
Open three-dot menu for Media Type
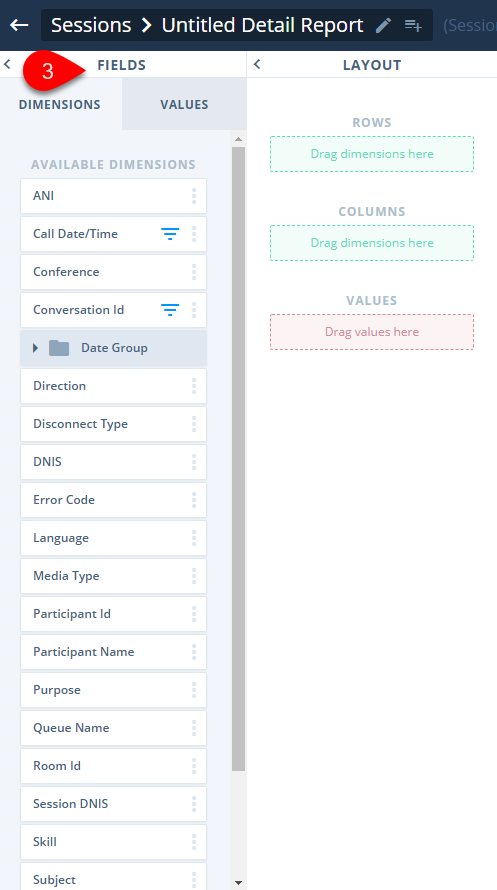point(194,576)
